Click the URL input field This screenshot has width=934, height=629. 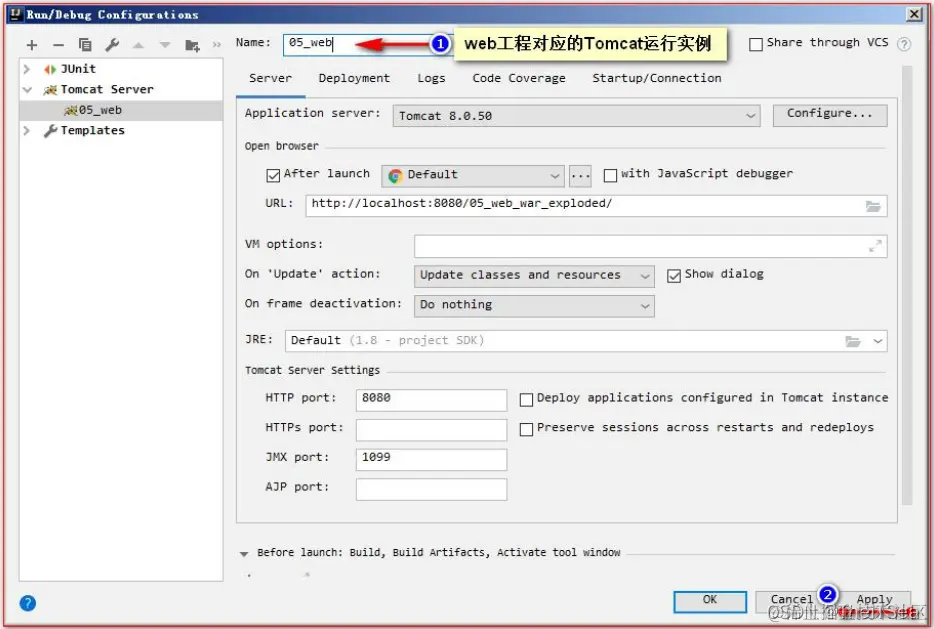(x=596, y=205)
